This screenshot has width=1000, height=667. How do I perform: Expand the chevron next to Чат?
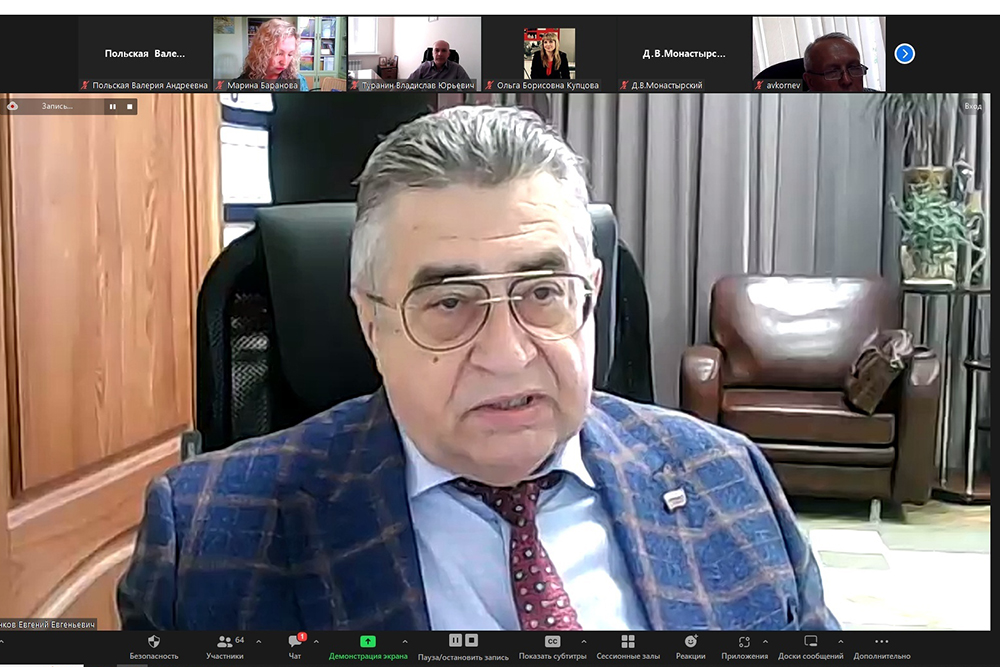point(317,641)
